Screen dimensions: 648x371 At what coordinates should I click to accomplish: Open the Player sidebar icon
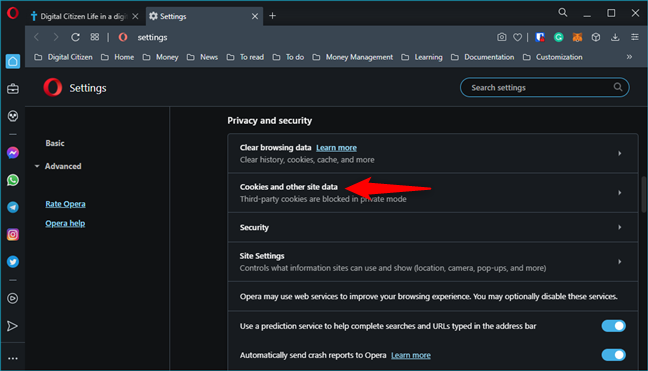(13, 298)
